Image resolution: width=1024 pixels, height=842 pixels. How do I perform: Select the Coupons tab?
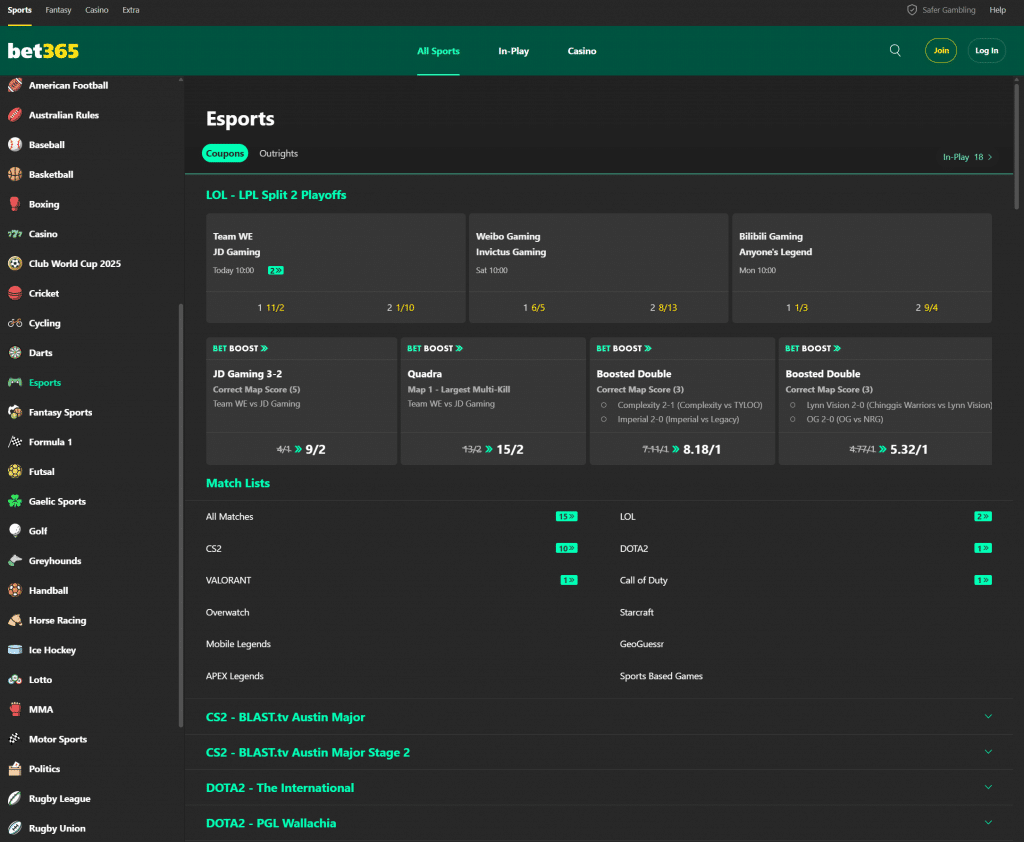click(x=225, y=154)
